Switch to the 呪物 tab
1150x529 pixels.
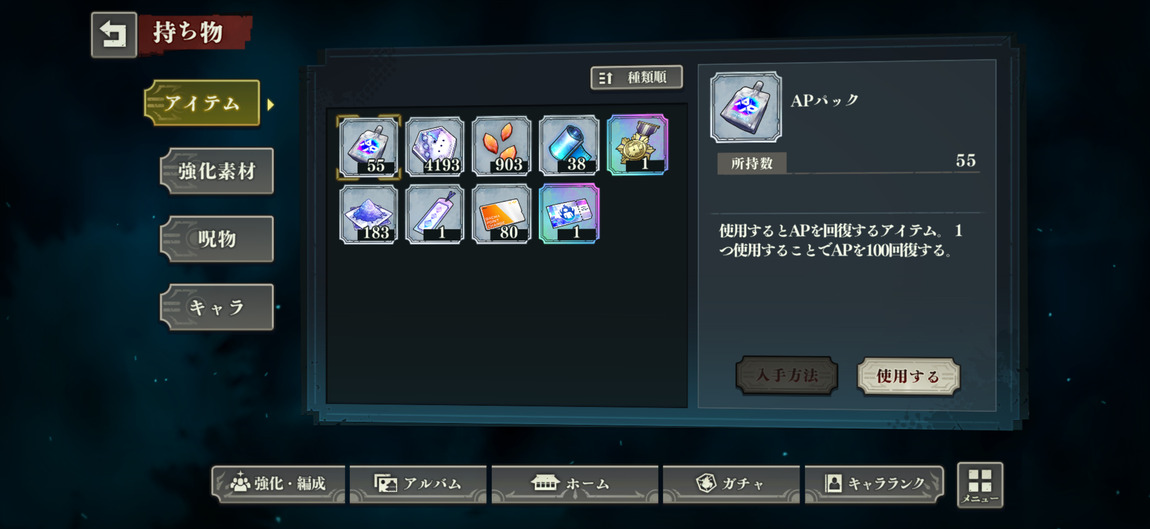pyautogui.click(x=216, y=239)
